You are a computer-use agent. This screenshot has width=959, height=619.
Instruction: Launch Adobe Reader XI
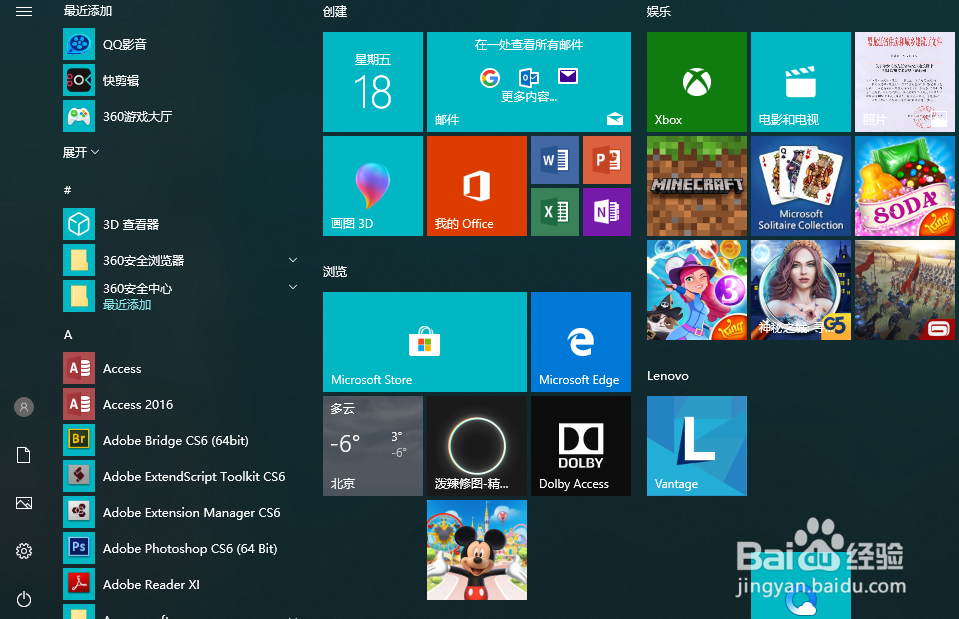180,585
